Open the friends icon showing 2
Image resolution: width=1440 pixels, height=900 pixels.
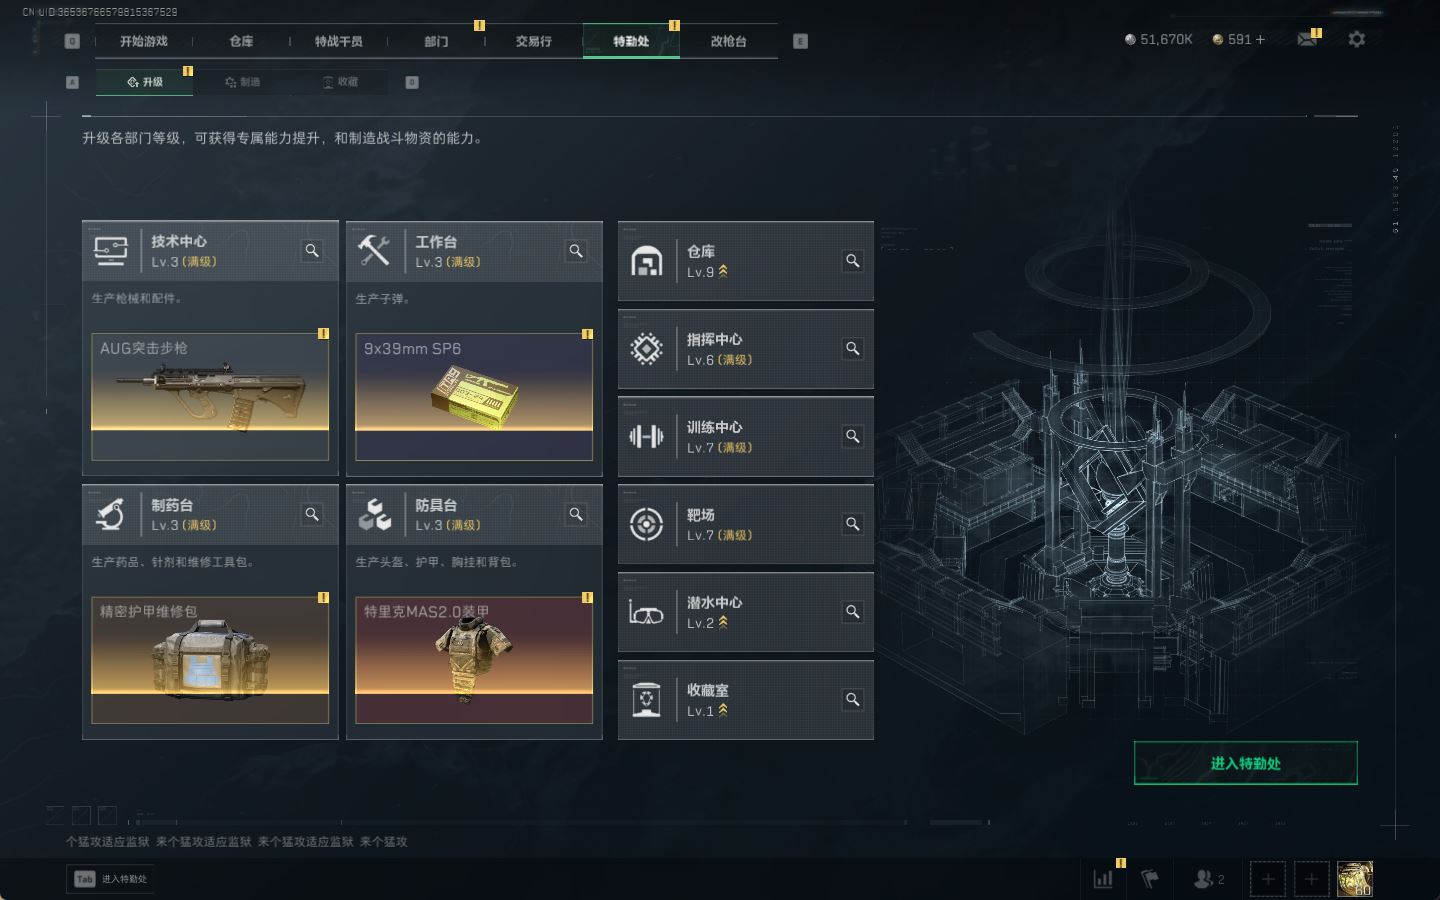pyautogui.click(x=1208, y=879)
